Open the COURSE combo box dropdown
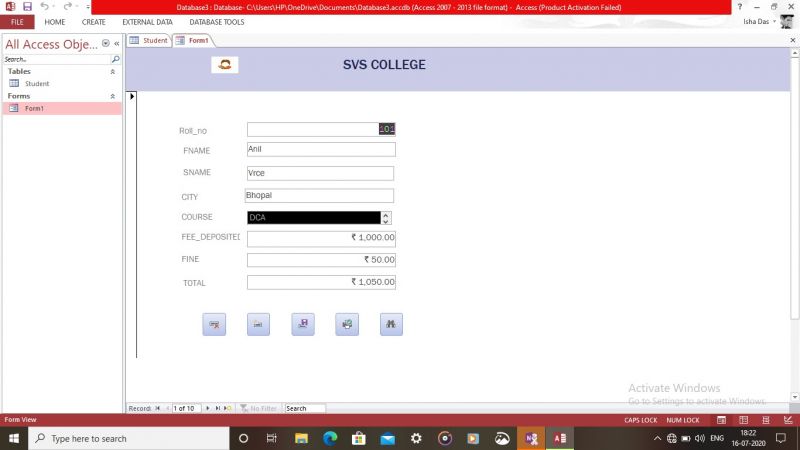The width and height of the screenshot is (800, 450). point(386,217)
